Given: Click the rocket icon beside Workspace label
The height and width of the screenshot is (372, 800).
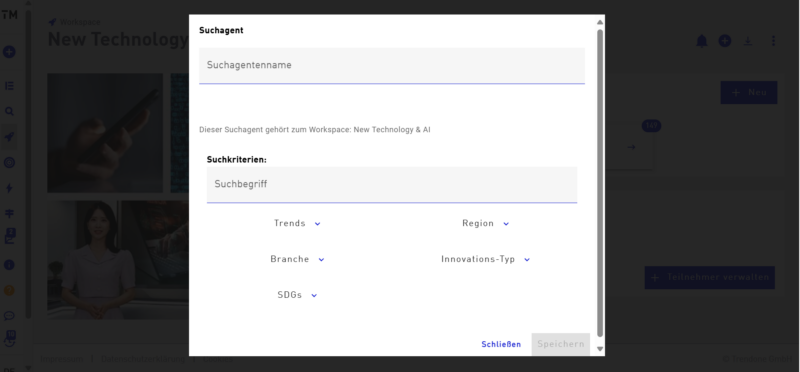Looking at the screenshot, I should coord(52,22).
